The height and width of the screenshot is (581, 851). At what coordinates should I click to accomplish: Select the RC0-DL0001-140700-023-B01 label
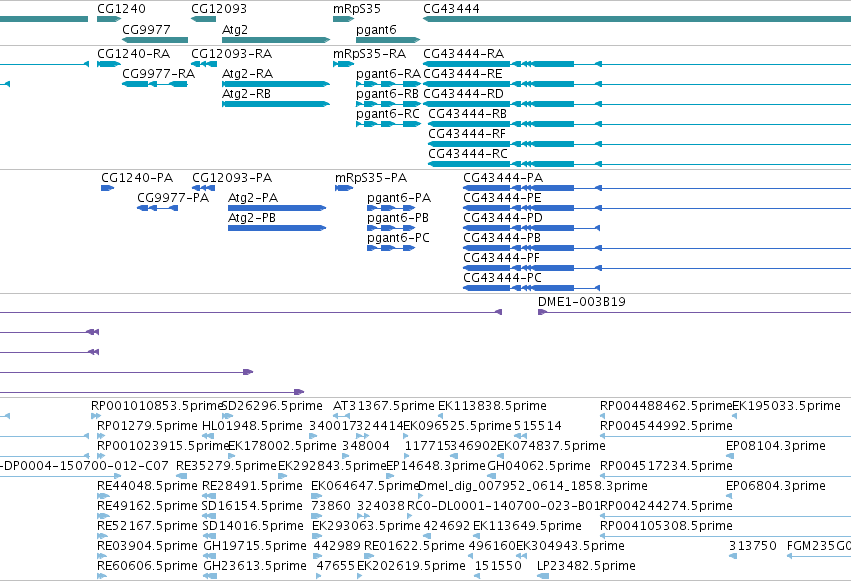pyautogui.click(x=503, y=506)
